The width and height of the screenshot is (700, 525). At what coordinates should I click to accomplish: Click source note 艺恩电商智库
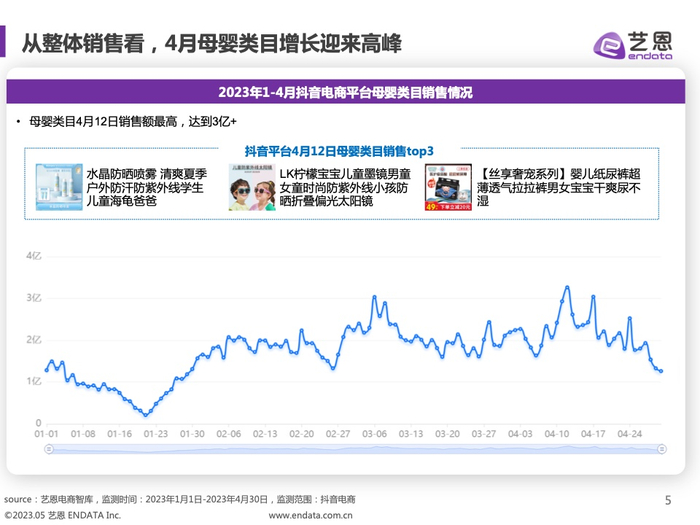point(67,500)
